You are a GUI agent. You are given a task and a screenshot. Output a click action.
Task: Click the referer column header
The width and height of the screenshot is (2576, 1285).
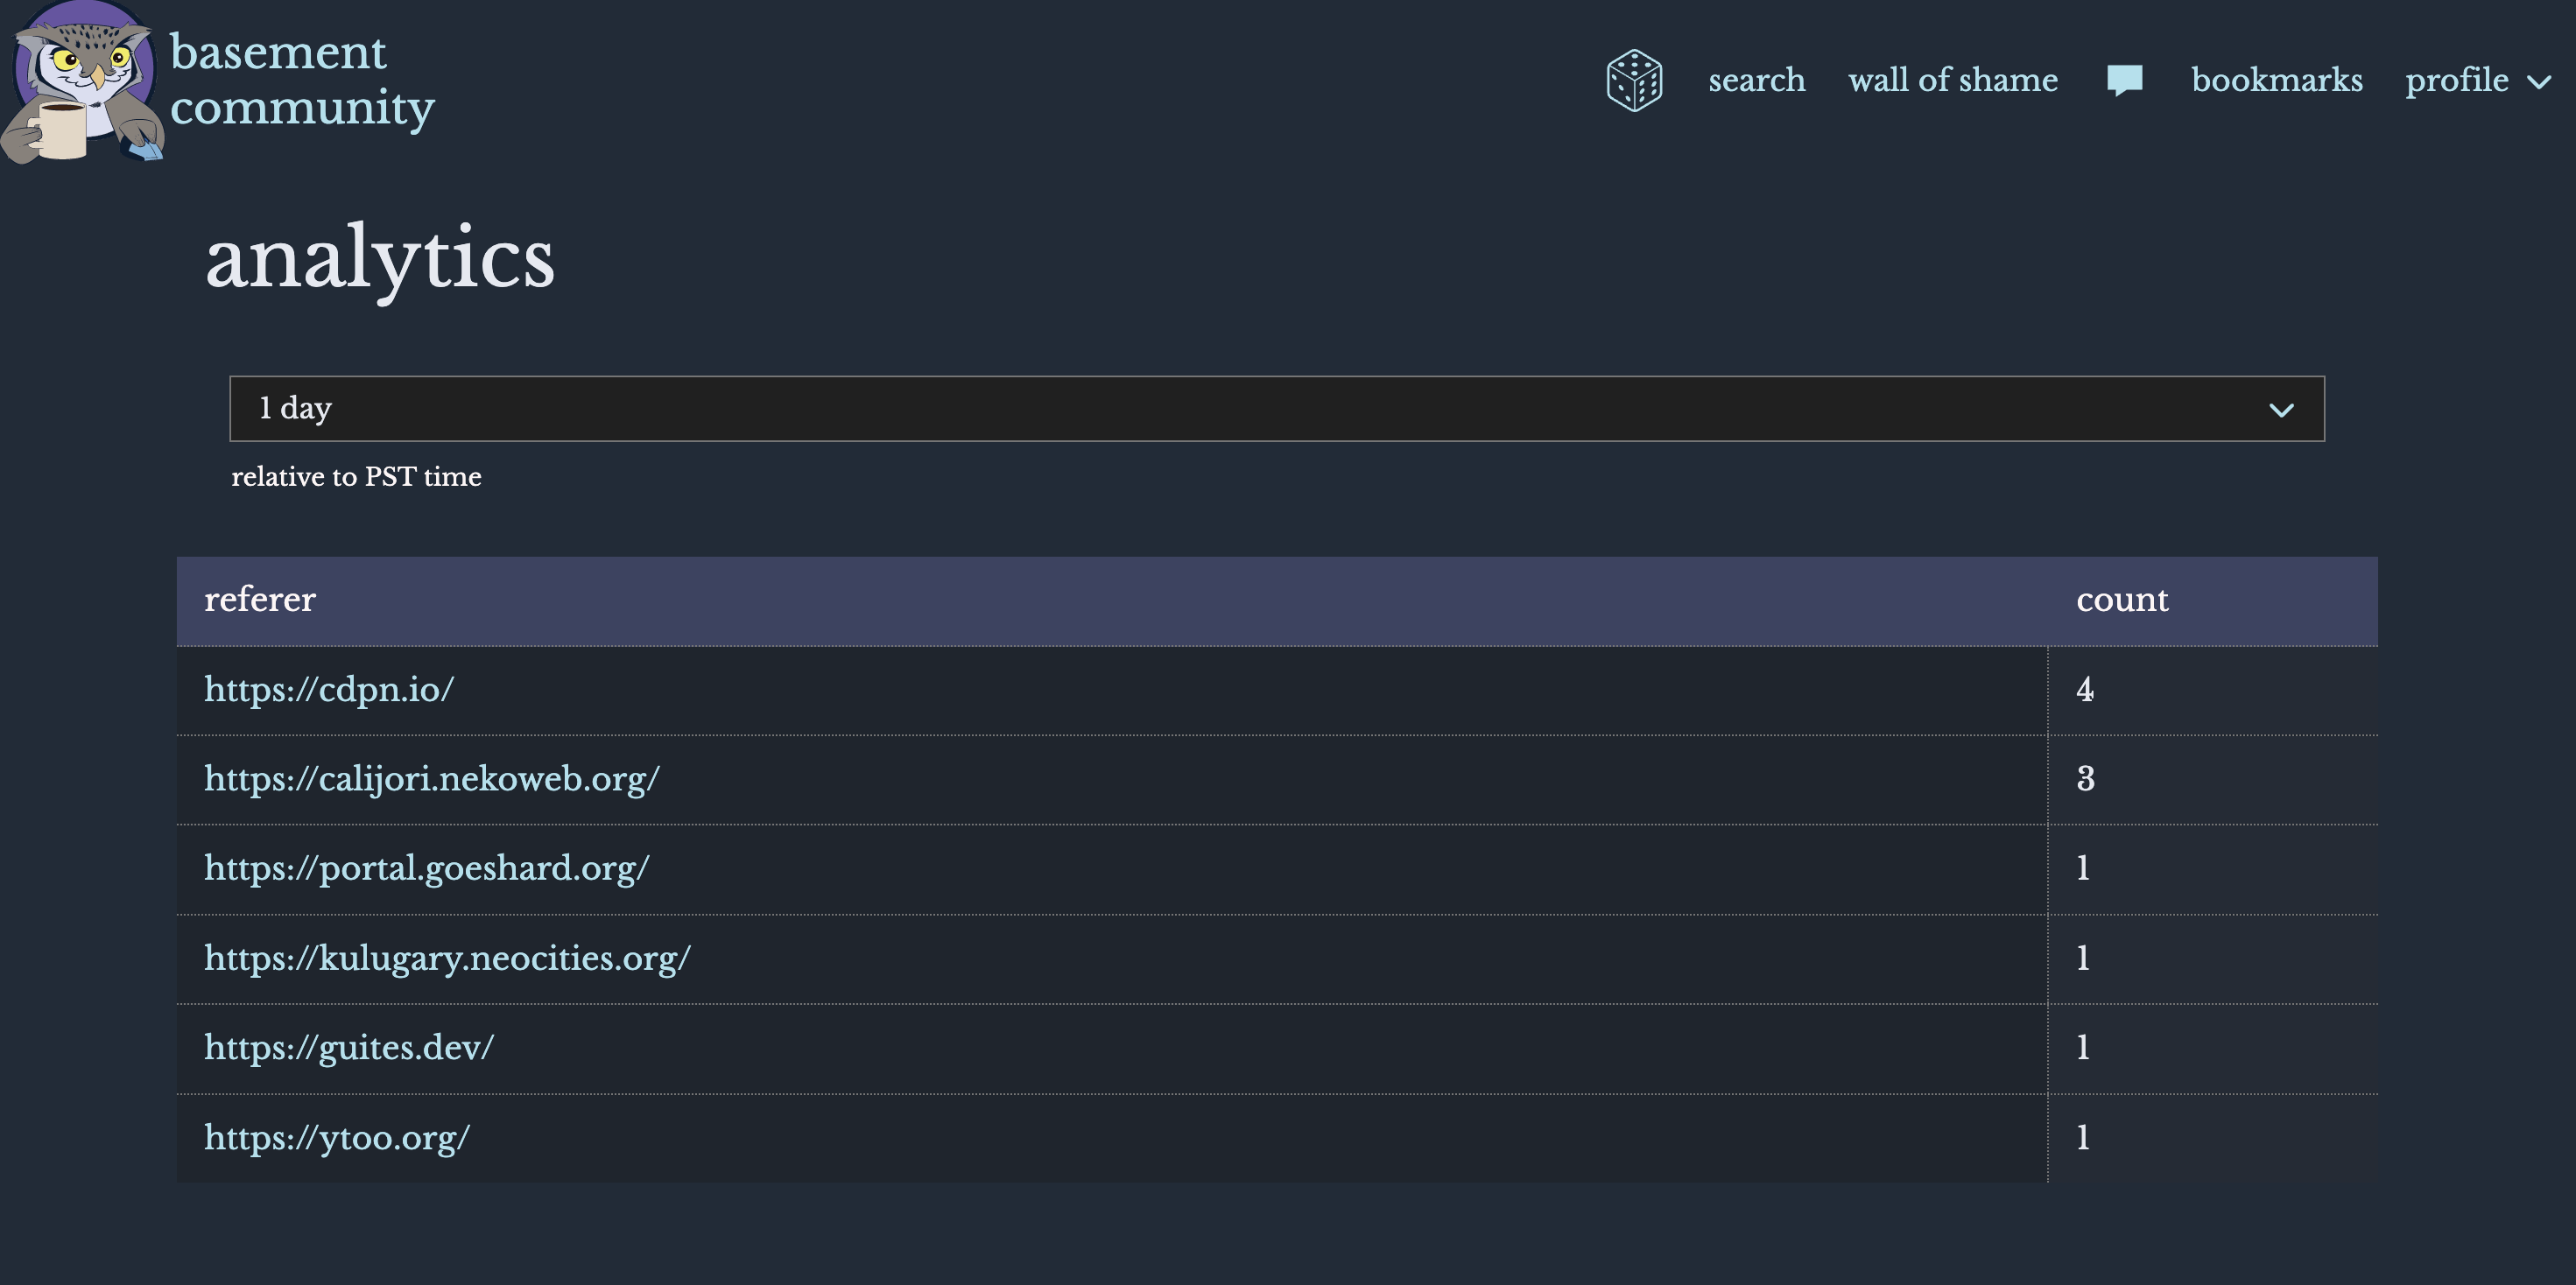click(x=260, y=600)
